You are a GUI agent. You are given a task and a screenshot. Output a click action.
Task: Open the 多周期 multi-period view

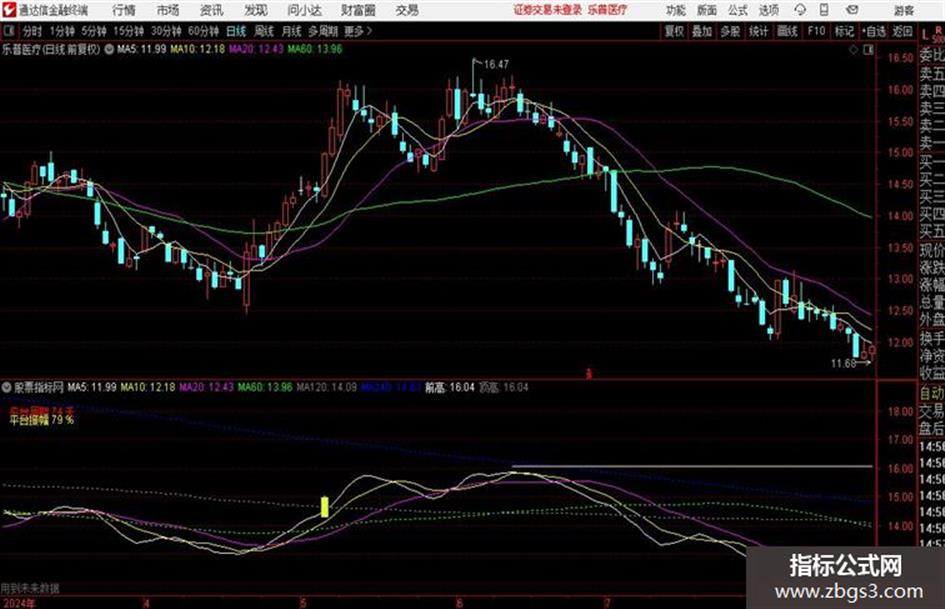[323, 31]
